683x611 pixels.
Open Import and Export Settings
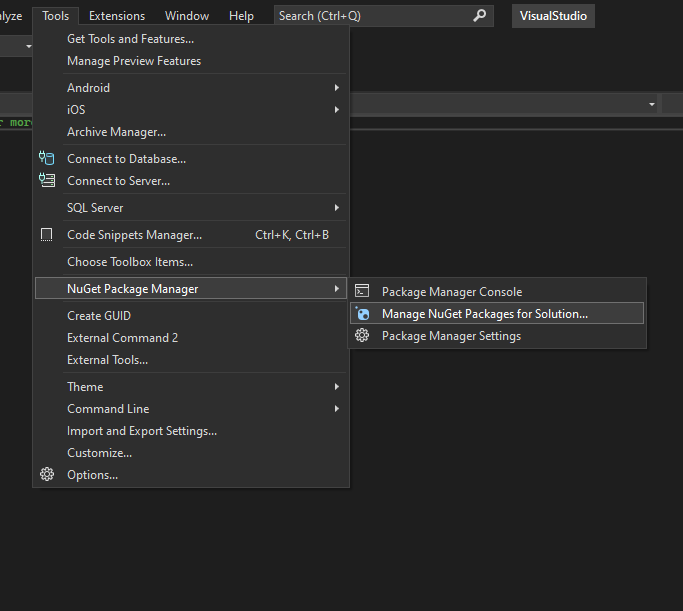click(x=191, y=431)
